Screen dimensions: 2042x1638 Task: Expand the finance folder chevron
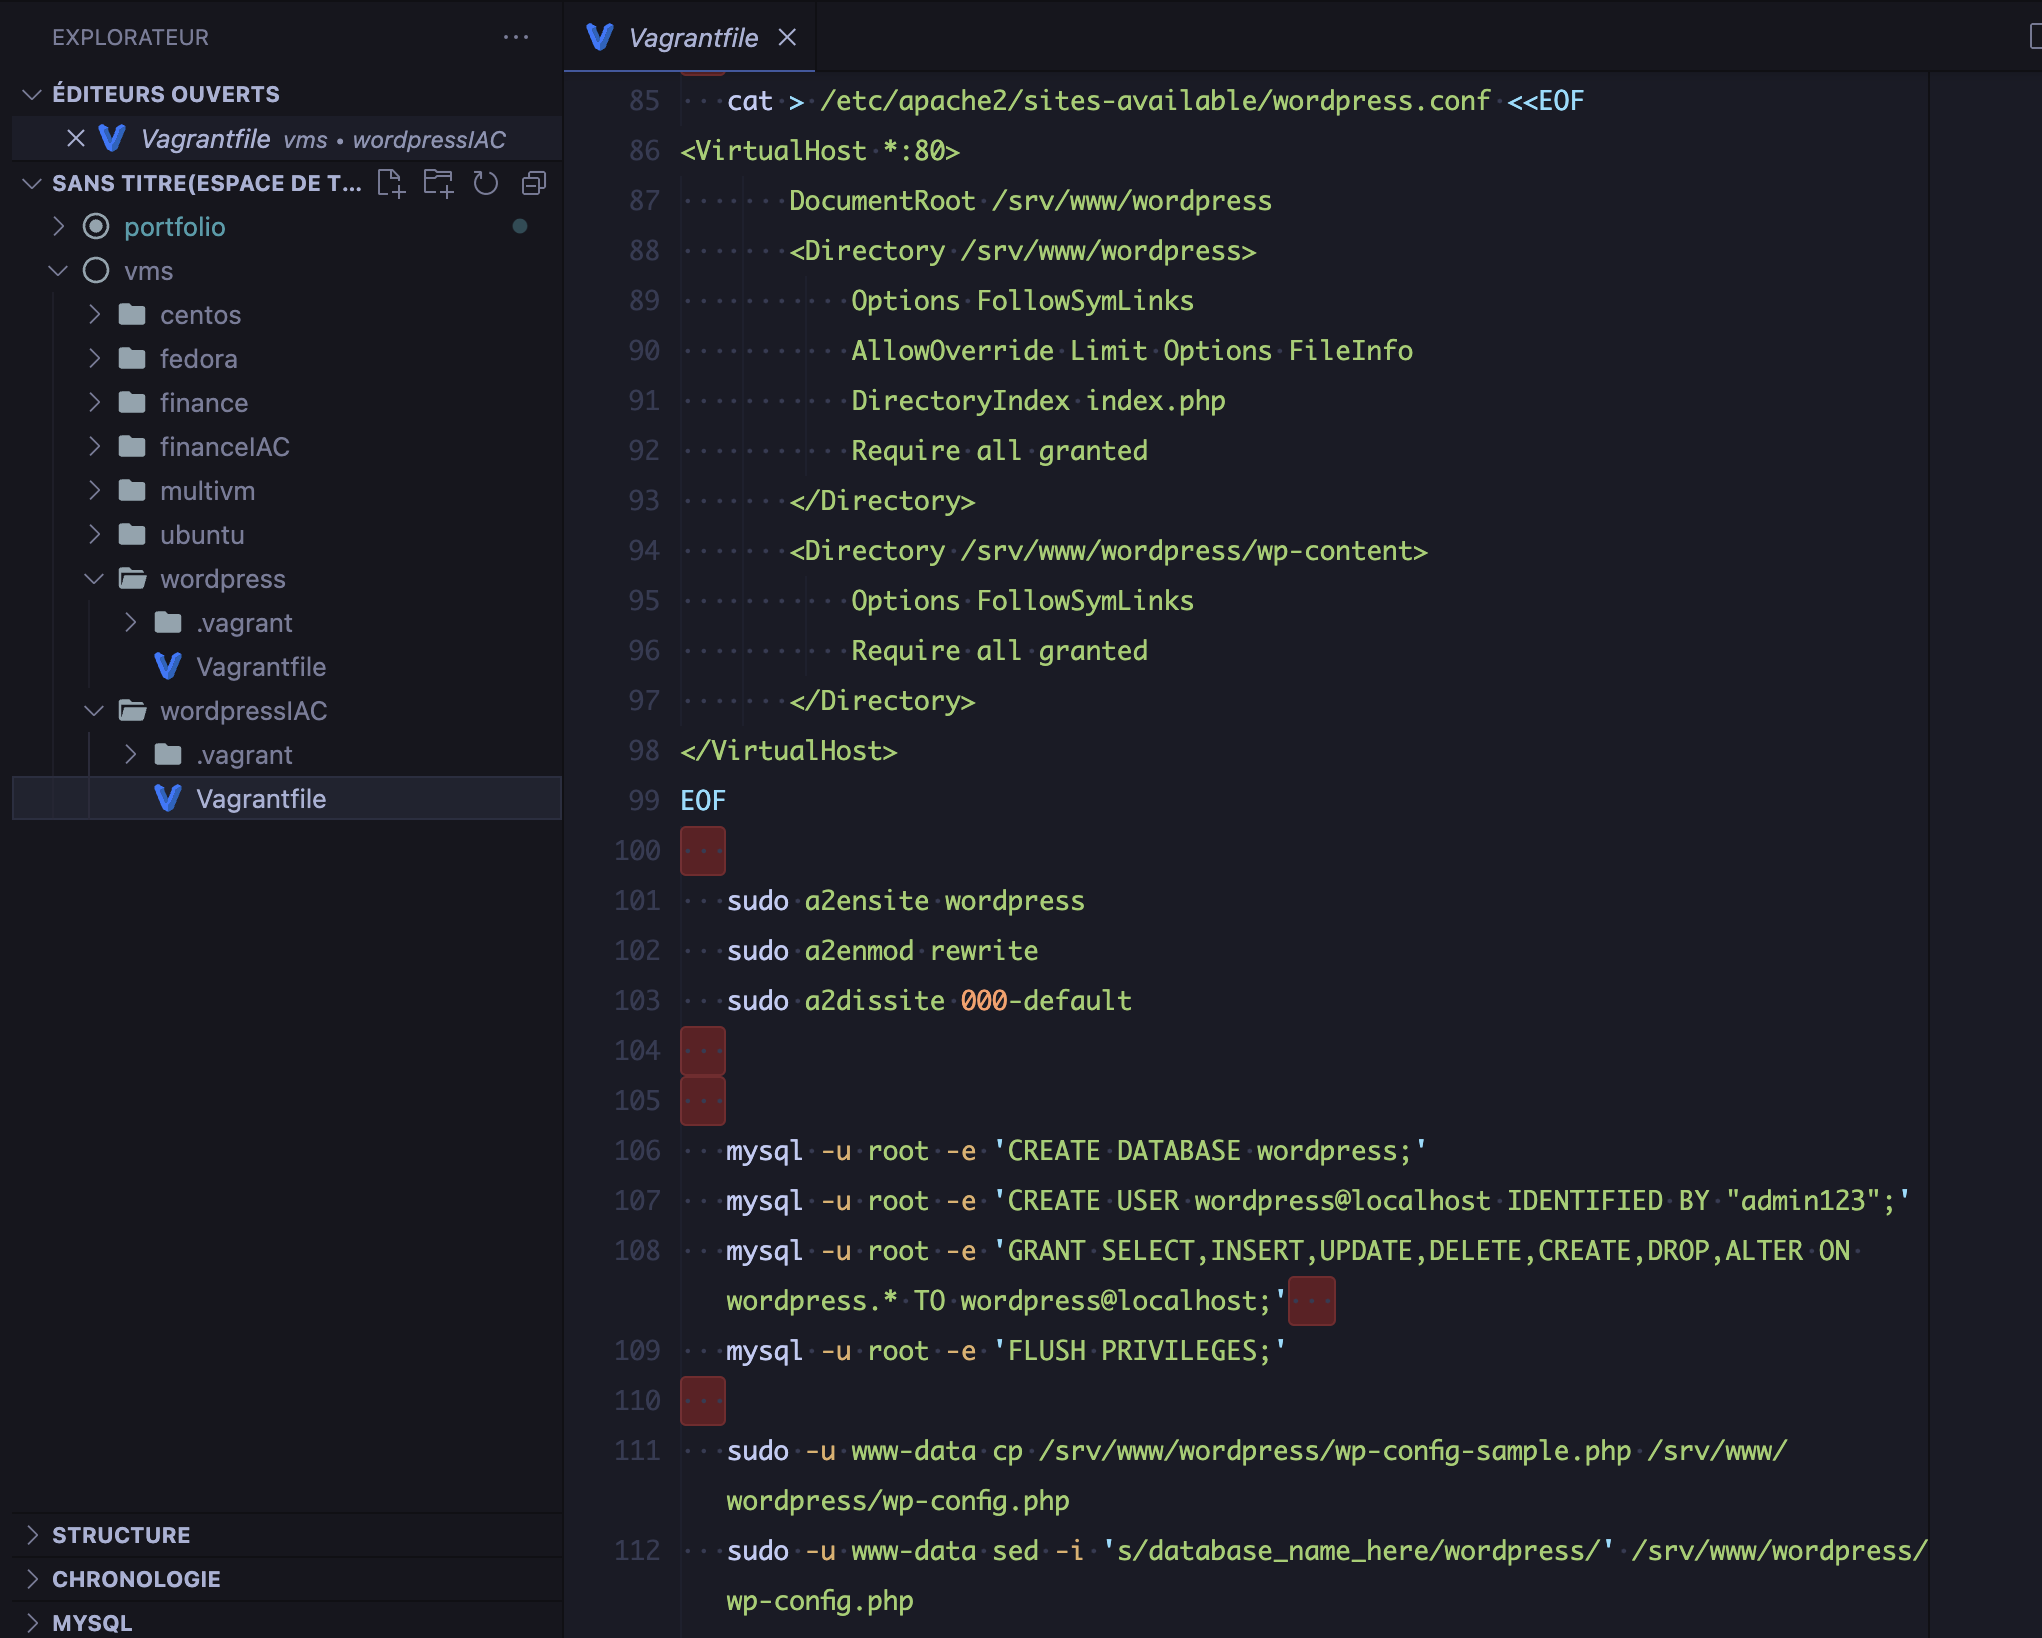click(x=94, y=403)
